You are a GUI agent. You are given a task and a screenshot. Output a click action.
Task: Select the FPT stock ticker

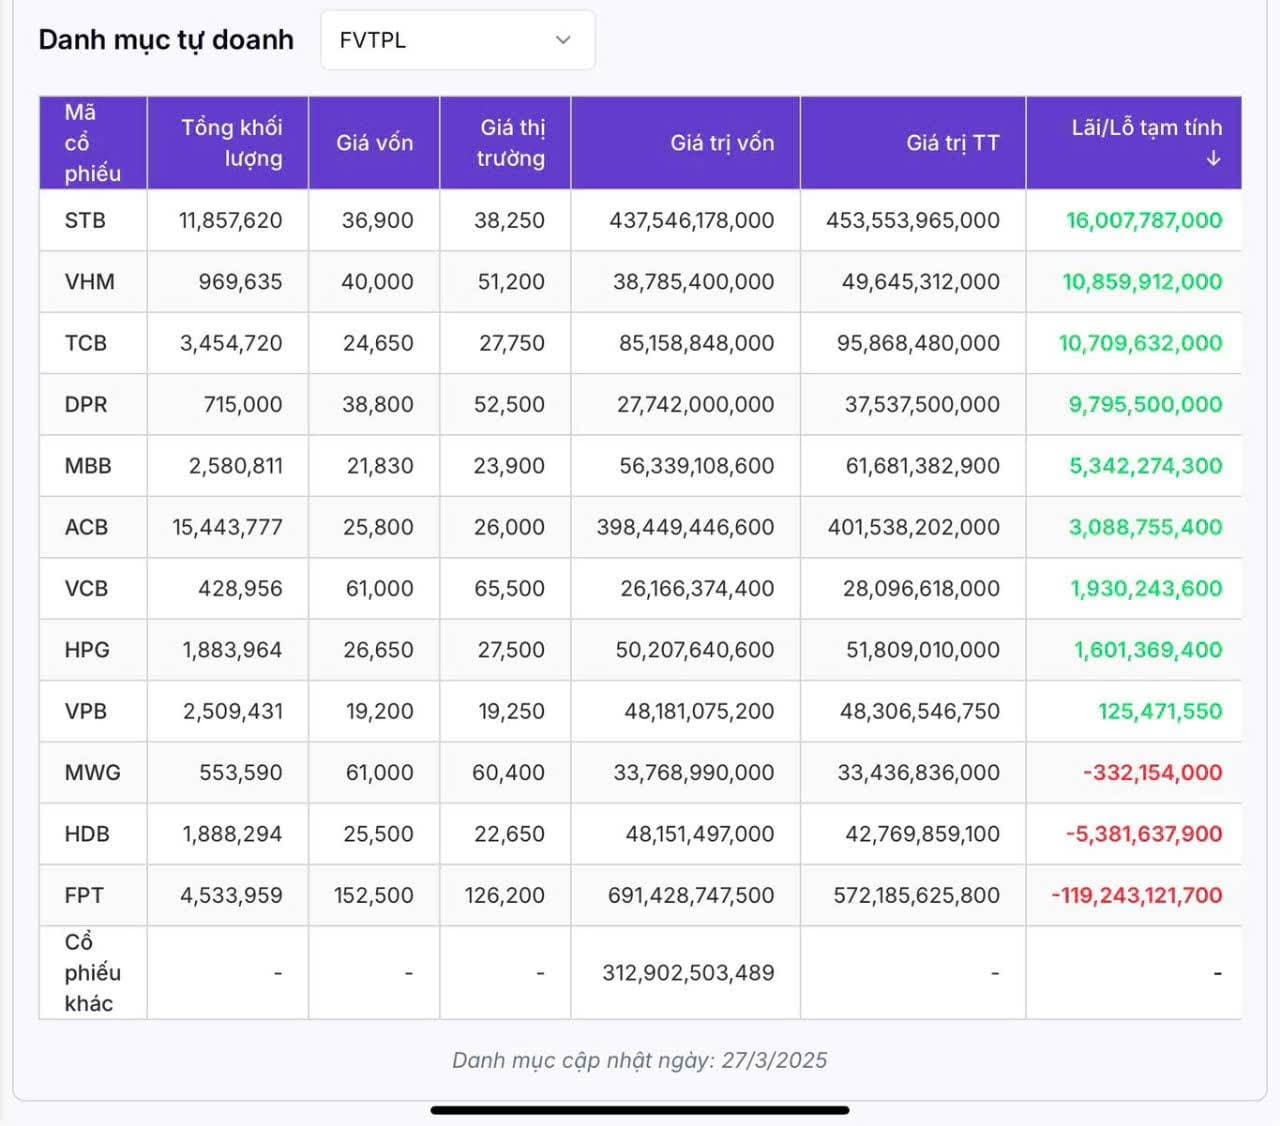click(84, 896)
